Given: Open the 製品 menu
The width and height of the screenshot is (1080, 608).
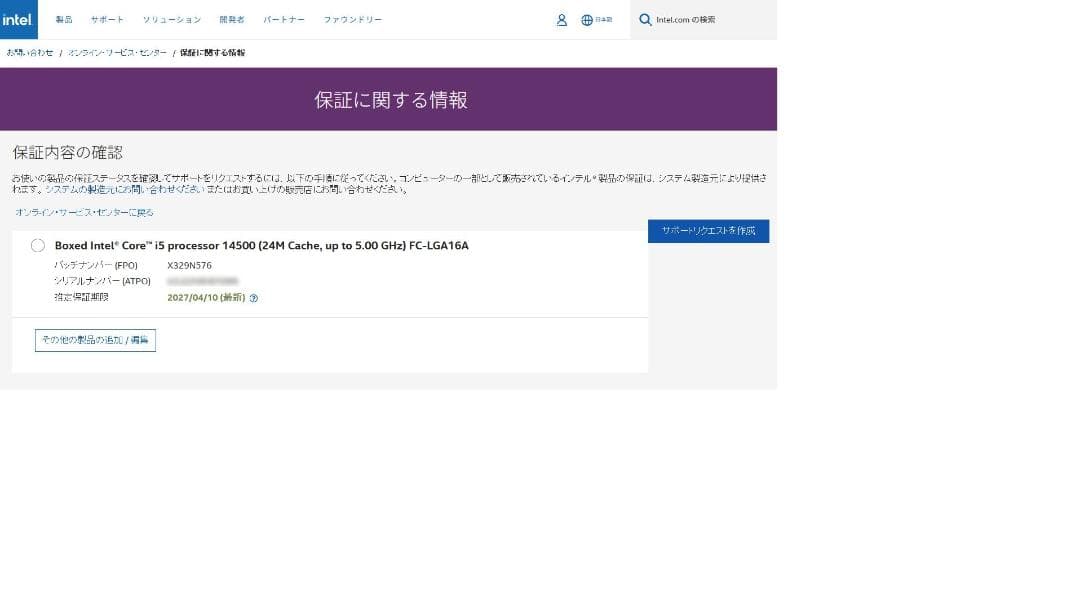Looking at the screenshot, I should coord(64,20).
